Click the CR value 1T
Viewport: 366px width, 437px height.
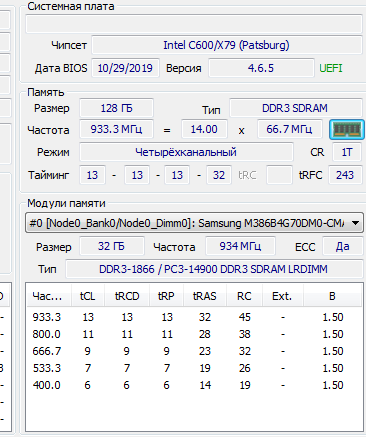pos(347,152)
